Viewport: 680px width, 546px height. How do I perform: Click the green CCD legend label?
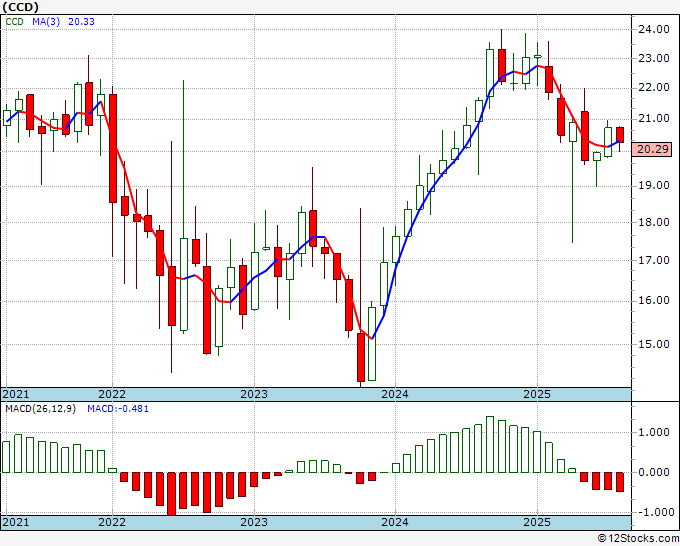tap(15, 22)
